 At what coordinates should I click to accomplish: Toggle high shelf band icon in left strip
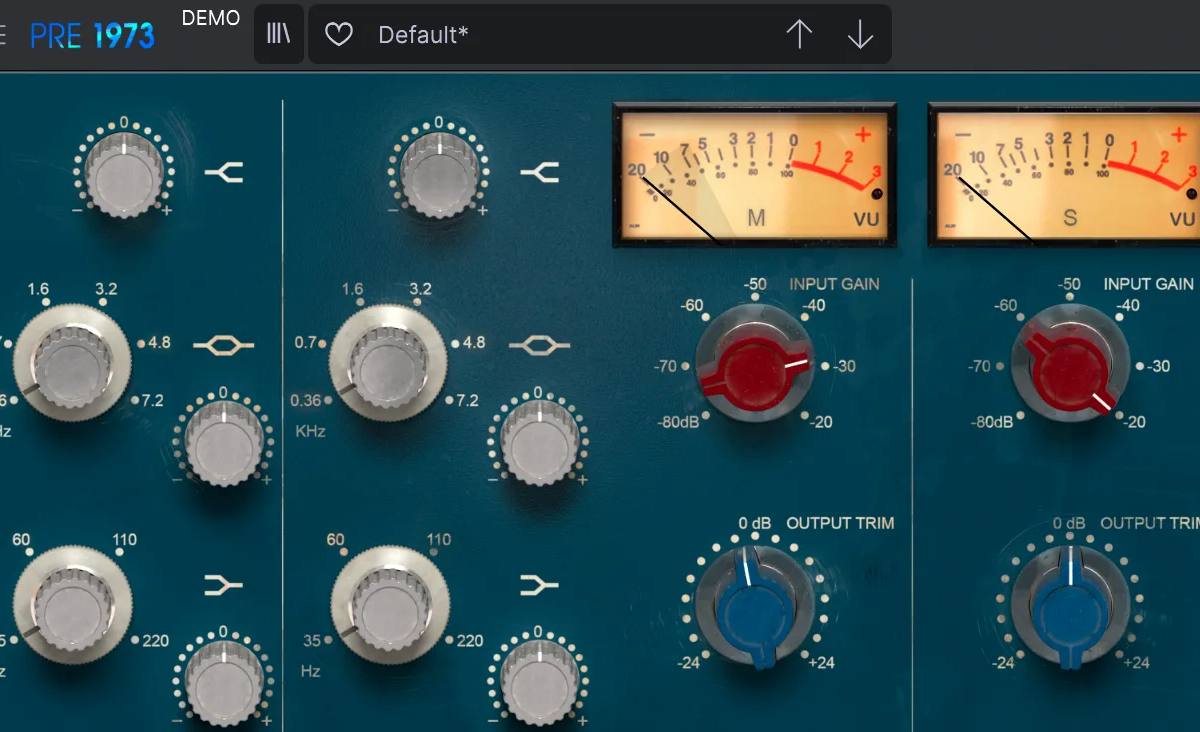pos(224,174)
